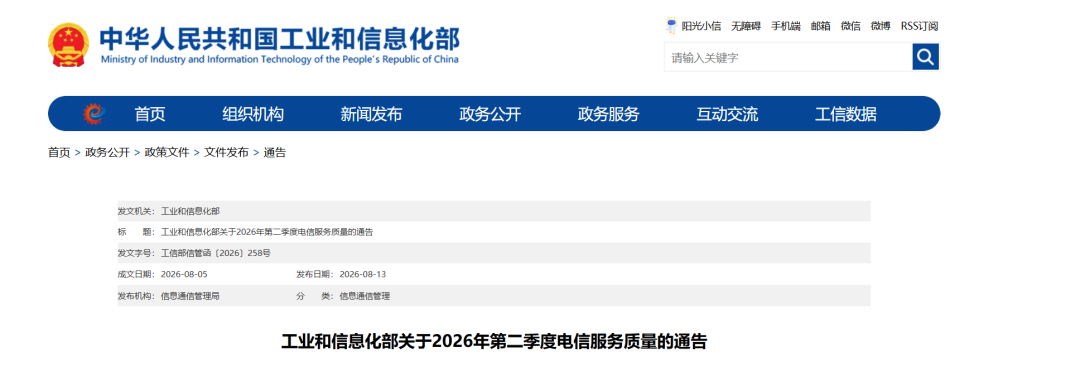The height and width of the screenshot is (391, 1080).
Task: Click the bold article headline
Action: (x=494, y=342)
